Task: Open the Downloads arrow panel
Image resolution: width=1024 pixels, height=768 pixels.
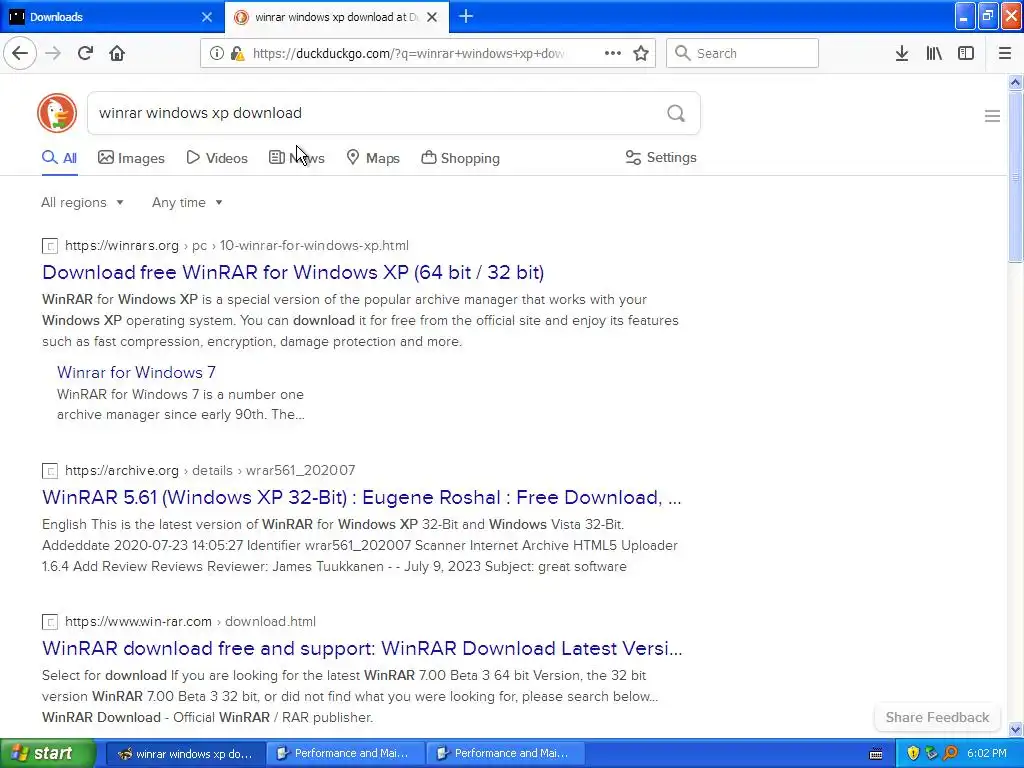Action: coord(902,53)
